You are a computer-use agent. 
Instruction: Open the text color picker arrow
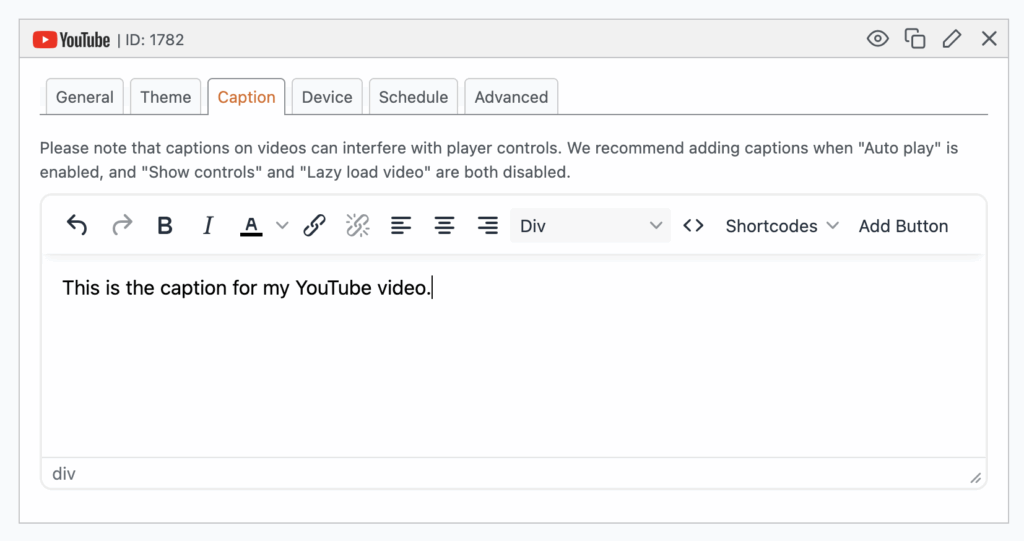[281, 225]
